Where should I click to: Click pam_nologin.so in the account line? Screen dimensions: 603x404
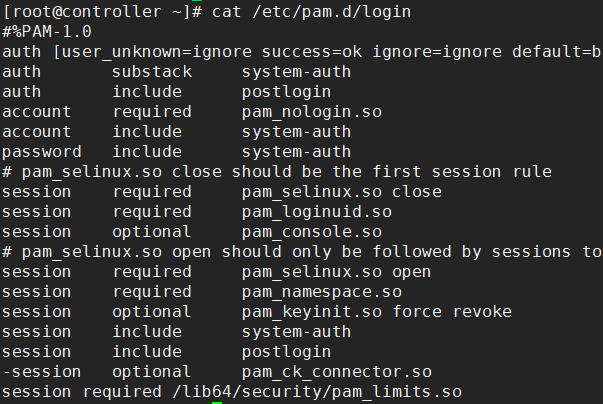(x=311, y=112)
